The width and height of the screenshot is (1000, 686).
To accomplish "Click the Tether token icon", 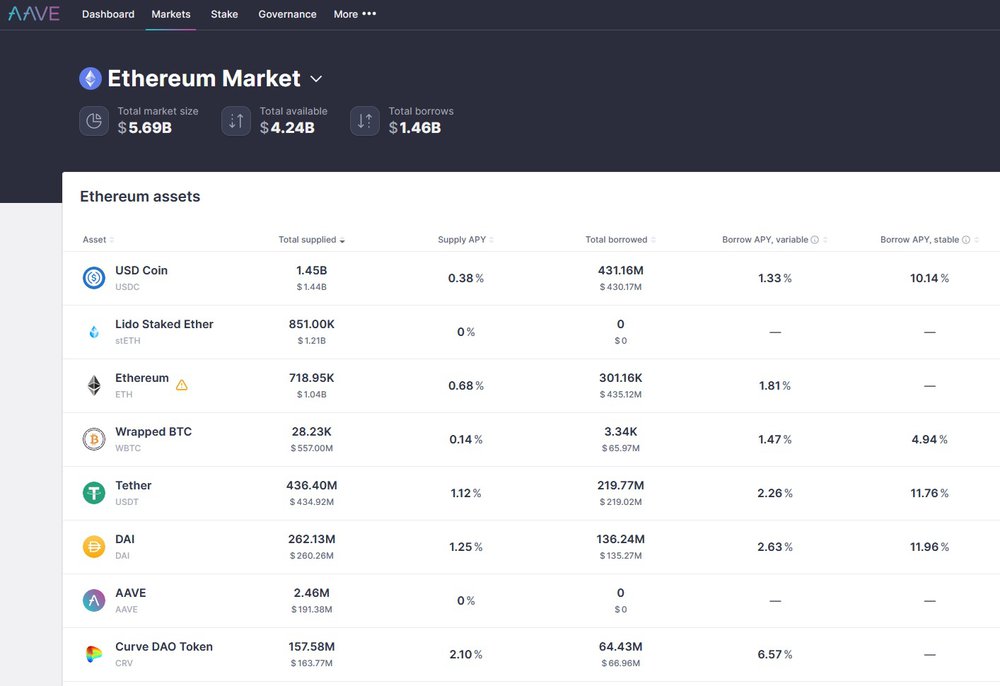I will (x=94, y=493).
